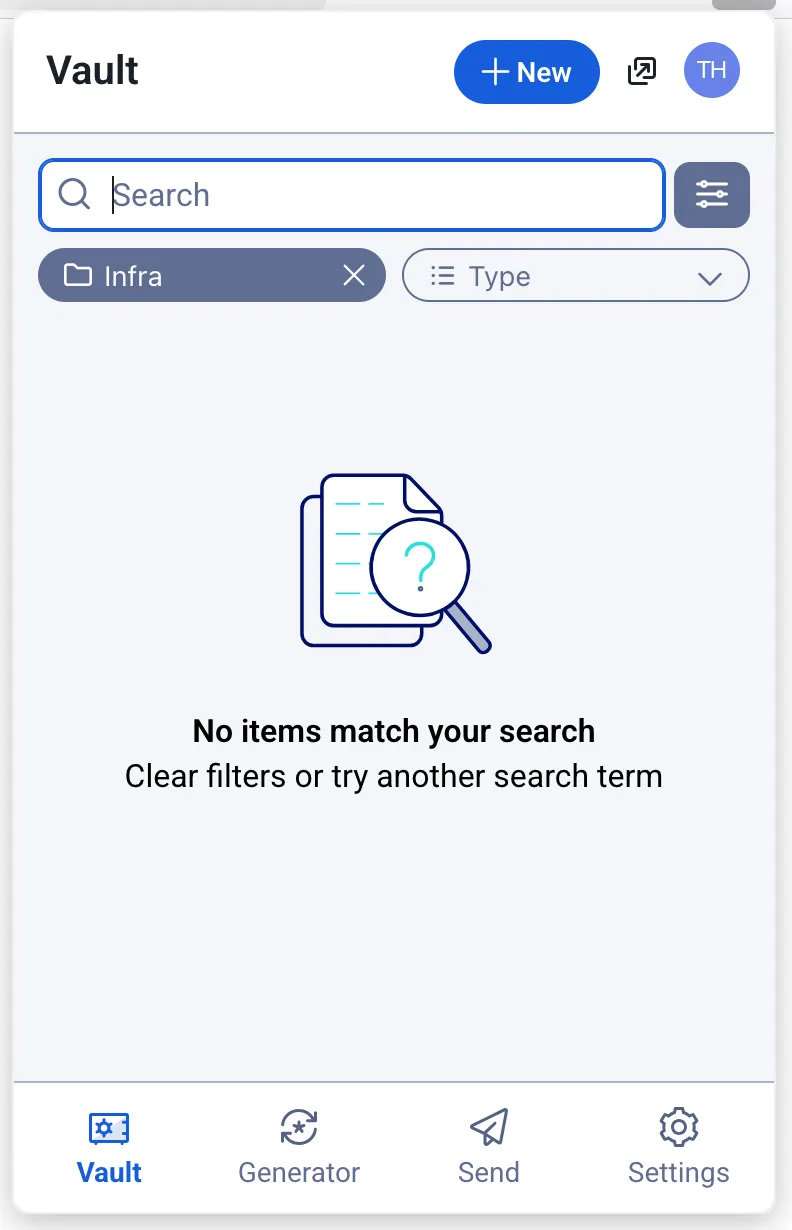The width and height of the screenshot is (792, 1230).
Task: Create a new item with the New button
Action: [527, 71]
